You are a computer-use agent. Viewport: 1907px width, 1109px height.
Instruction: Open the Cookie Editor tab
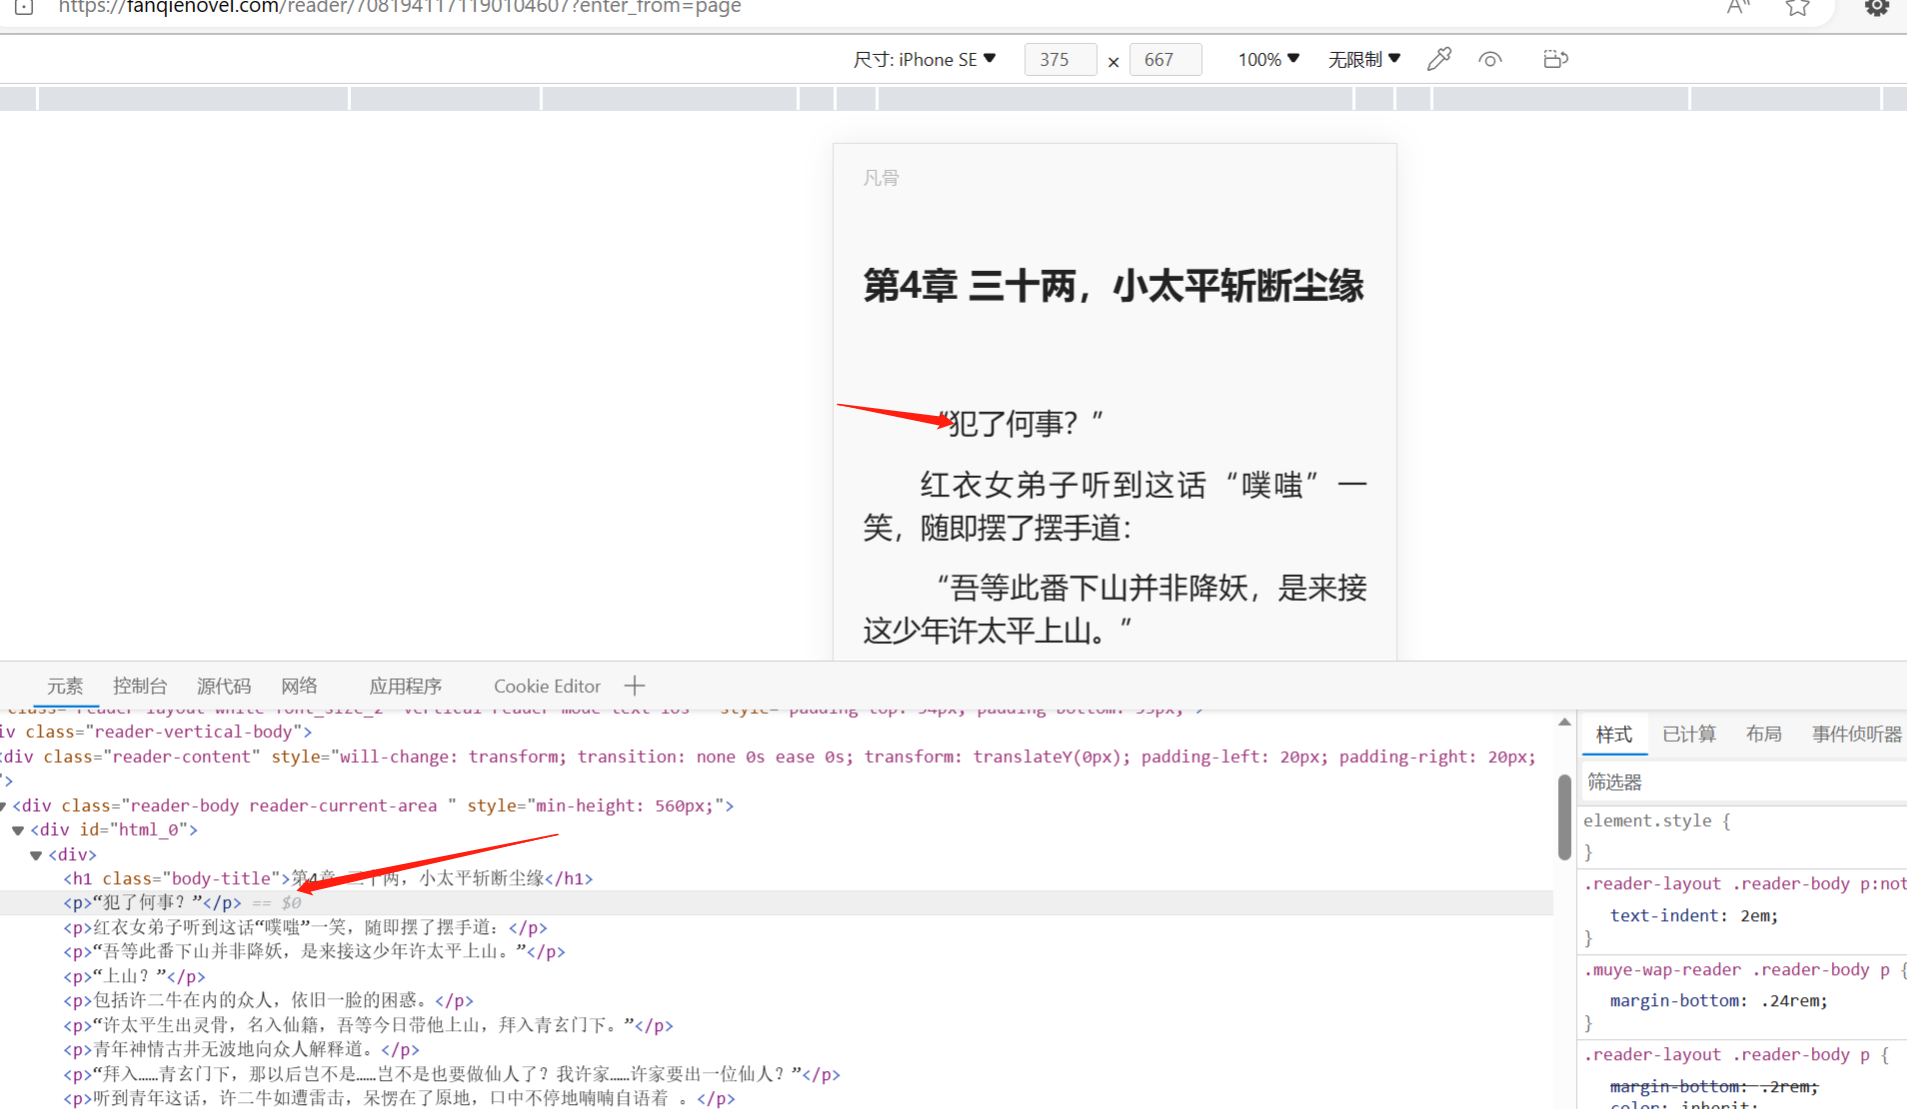pyautogui.click(x=547, y=686)
